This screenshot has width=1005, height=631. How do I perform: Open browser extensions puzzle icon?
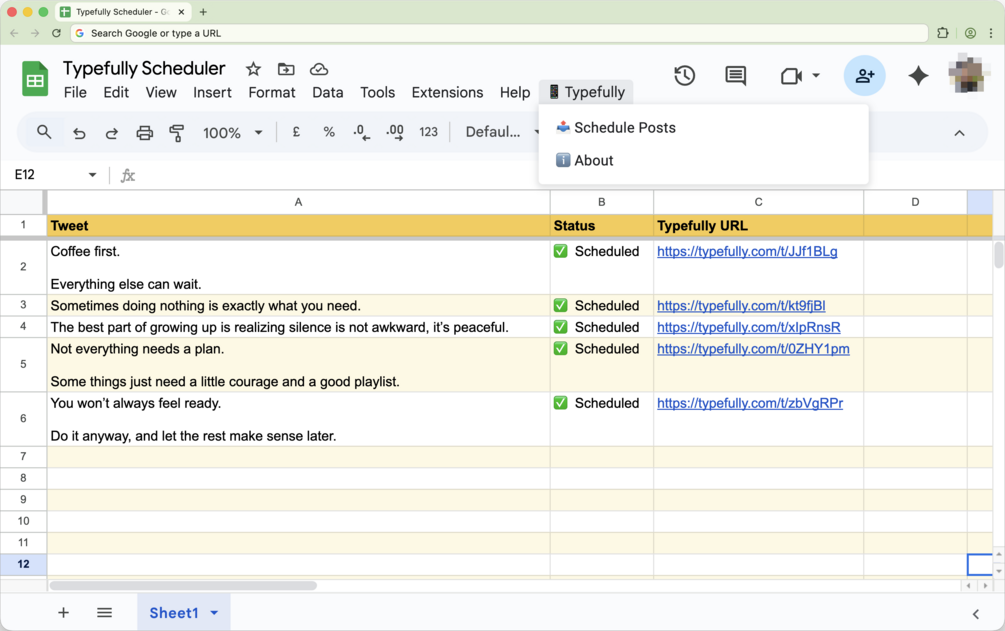coord(942,33)
